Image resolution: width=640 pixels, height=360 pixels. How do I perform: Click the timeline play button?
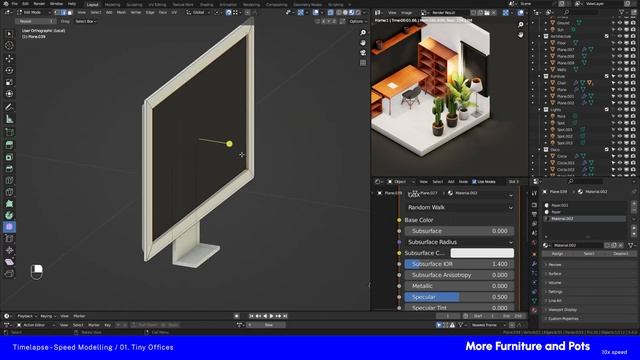pos(271,316)
